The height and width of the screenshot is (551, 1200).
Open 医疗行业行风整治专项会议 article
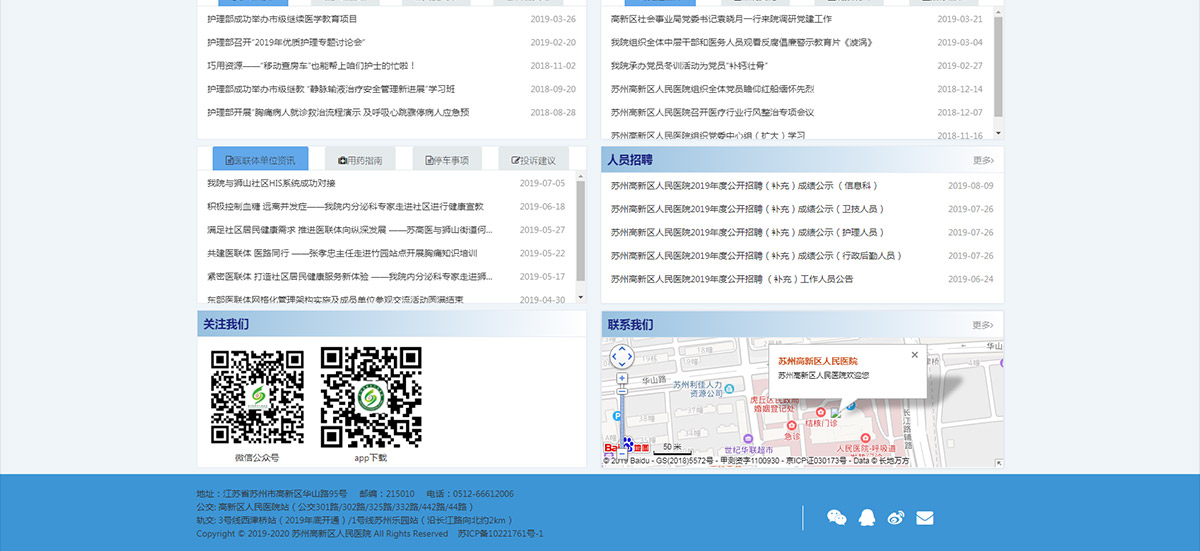tap(712, 113)
